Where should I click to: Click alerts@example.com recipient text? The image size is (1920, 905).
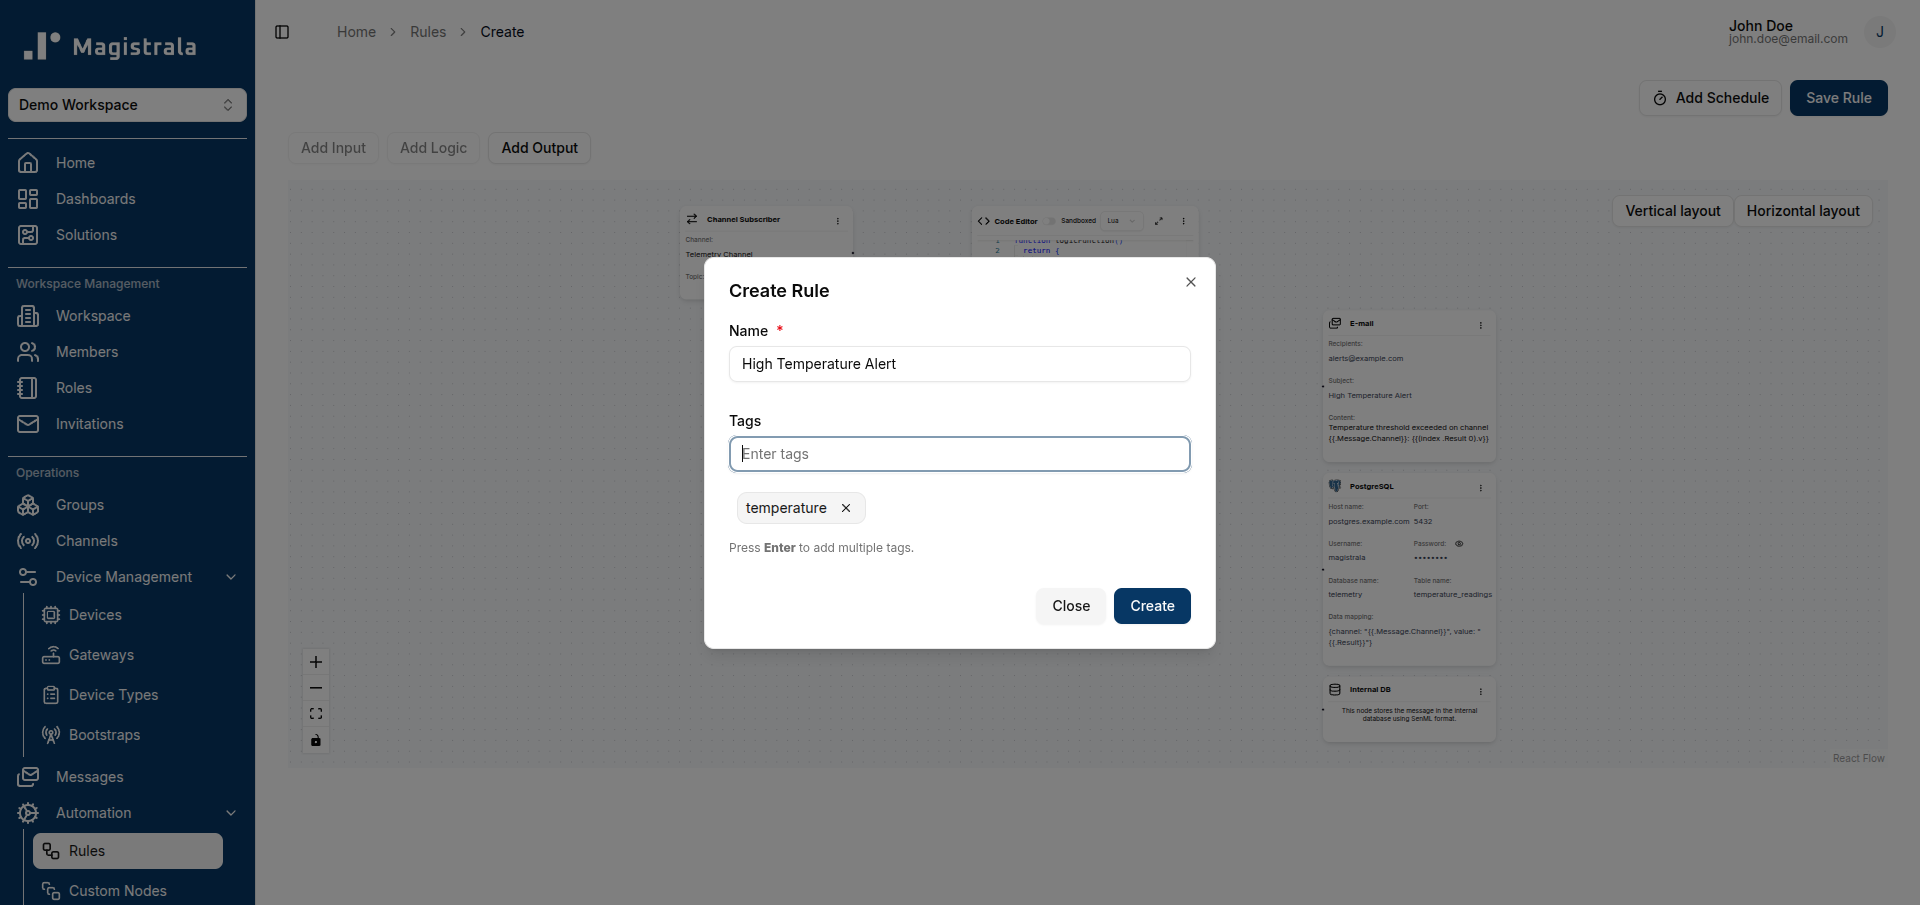pos(1366,358)
